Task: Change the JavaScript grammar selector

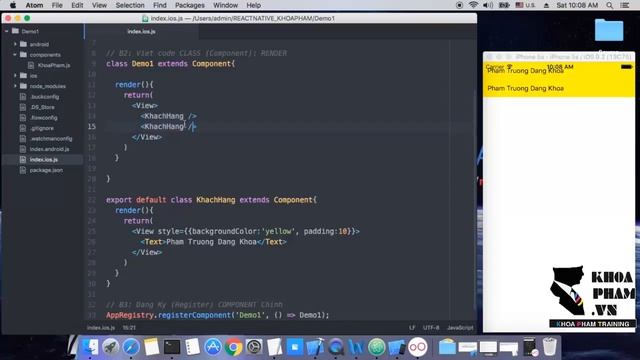Action: (460, 327)
